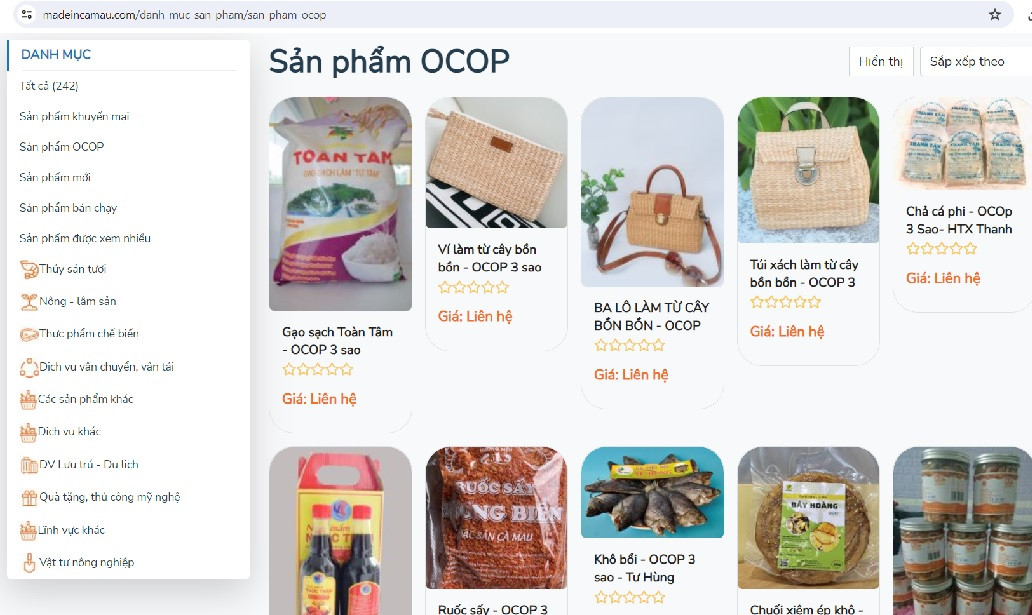The width and height of the screenshot is (1032, 615).
Task: Expand the Sắp xếp theo sorting dropdown
Action: point(976,62)
